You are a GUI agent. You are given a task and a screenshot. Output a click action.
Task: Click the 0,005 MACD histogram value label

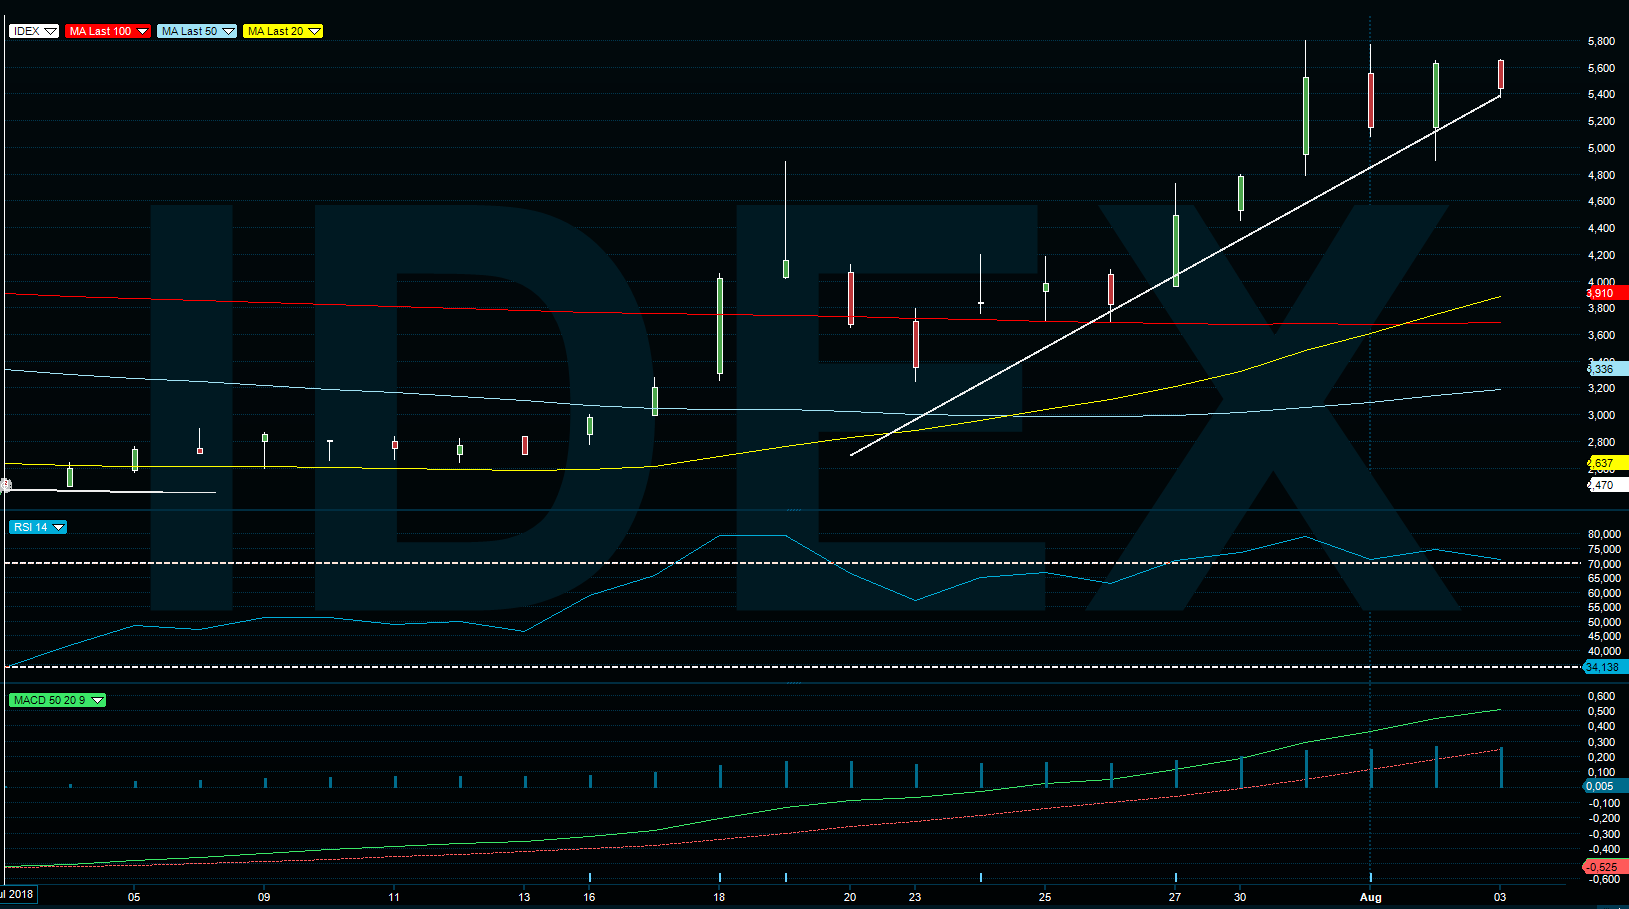click(1605, 786)
